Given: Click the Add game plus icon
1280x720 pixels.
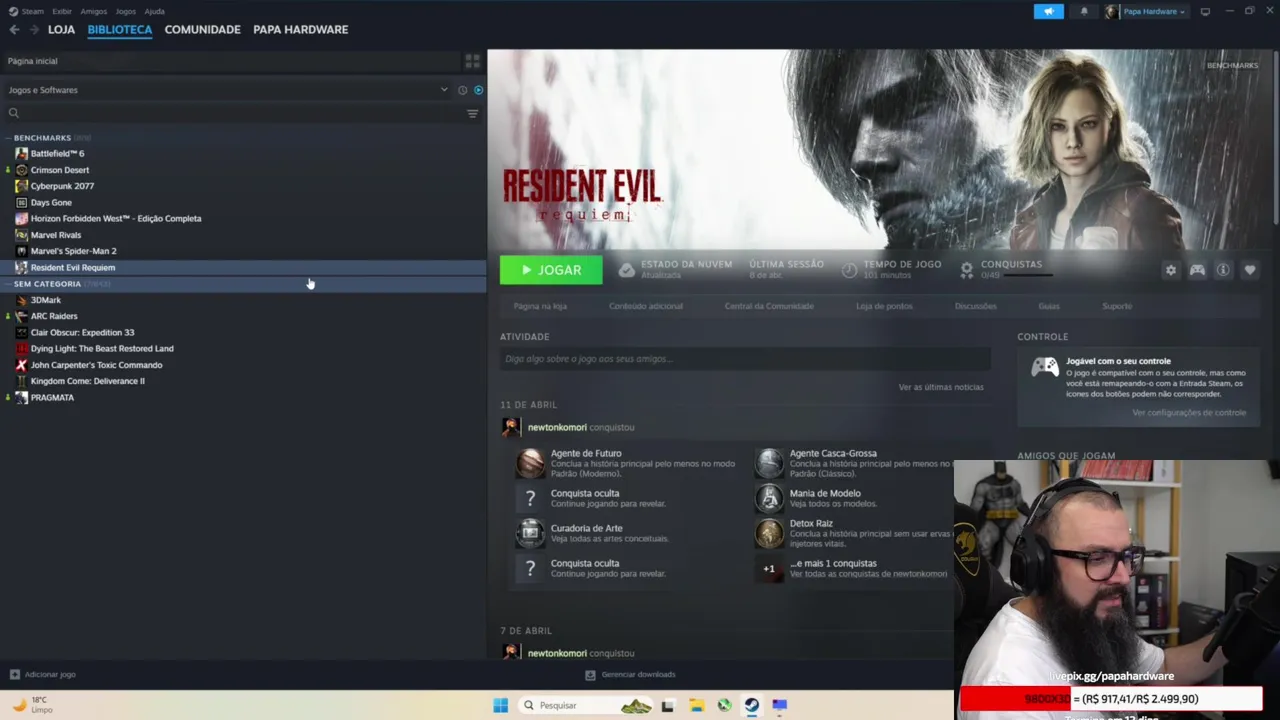Looking at the screenshot, I should (14, 675).
